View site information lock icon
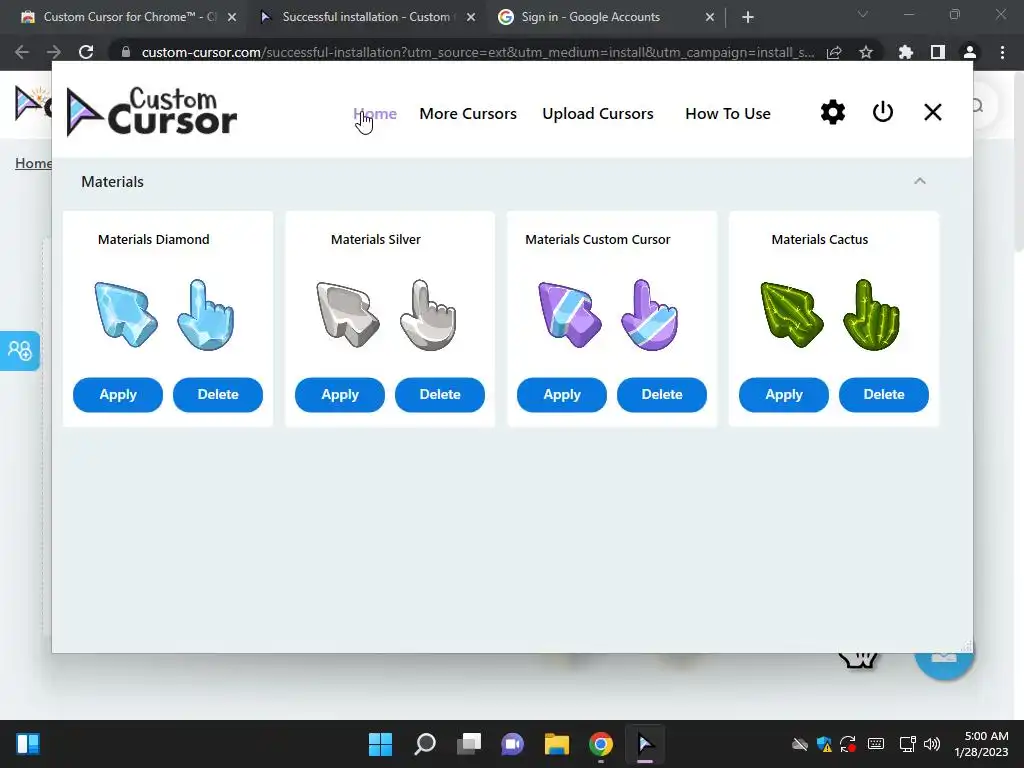This screenshot has height=768, width=1024. (x=125, y=52)
